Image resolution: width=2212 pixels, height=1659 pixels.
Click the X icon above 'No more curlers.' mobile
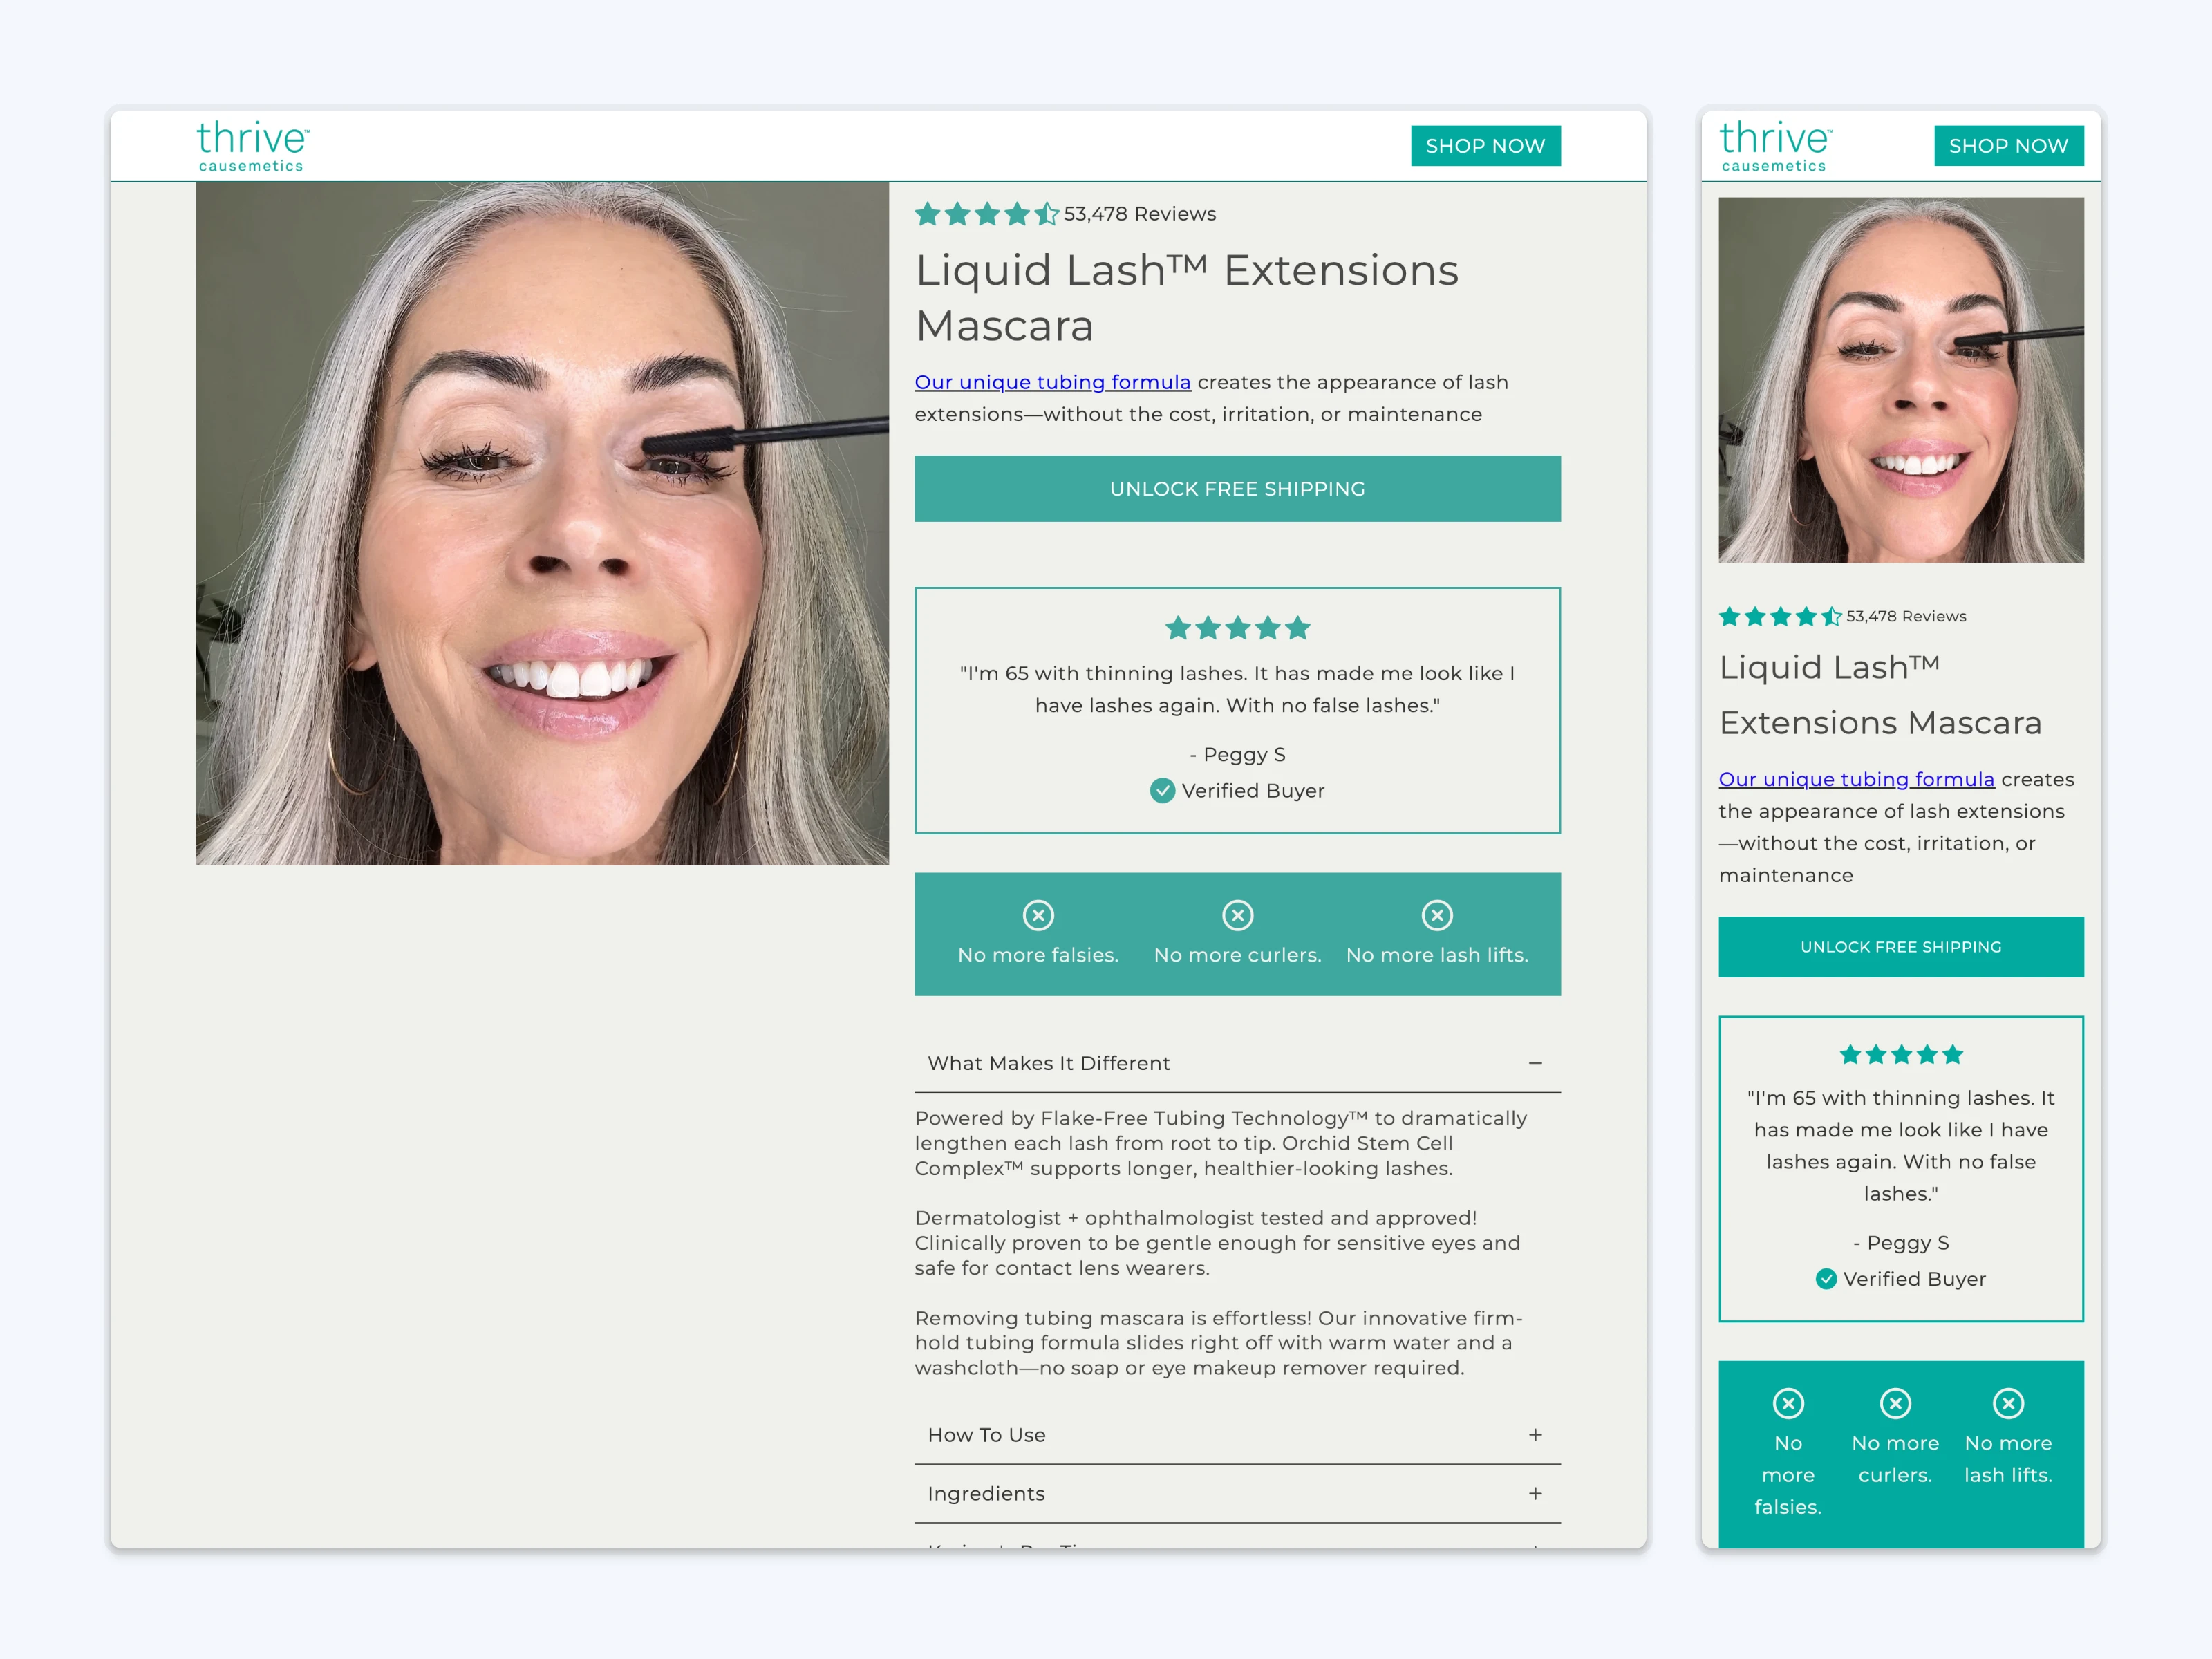1895,1403
